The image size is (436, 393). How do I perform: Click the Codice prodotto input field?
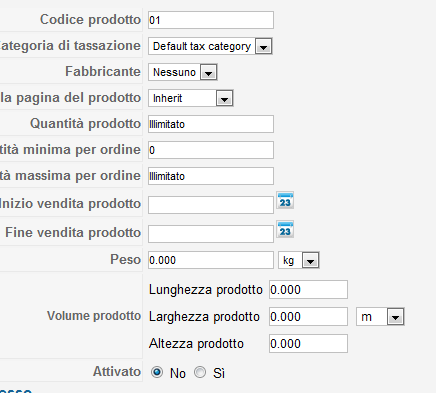211,20
